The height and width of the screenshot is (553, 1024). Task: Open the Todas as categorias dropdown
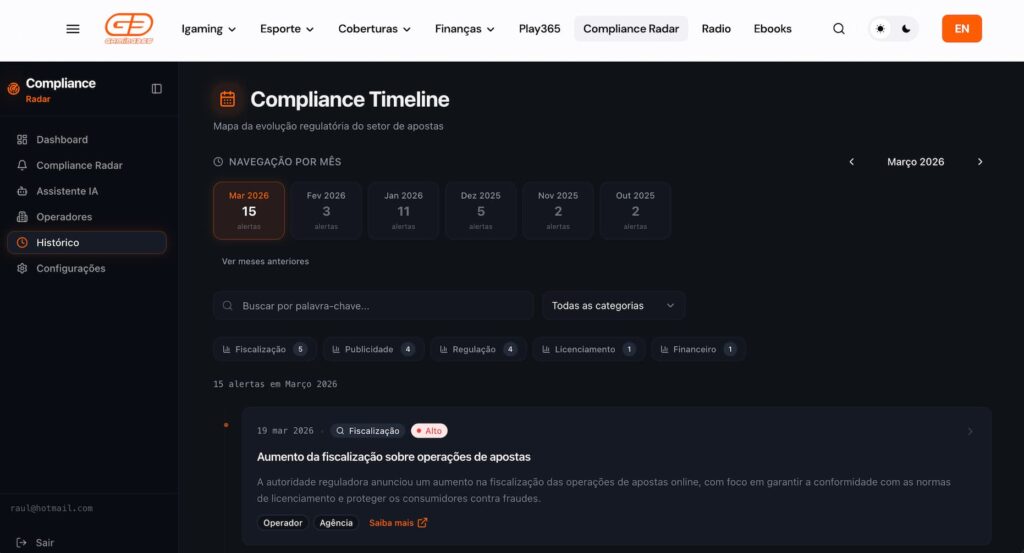coord(613,306)
